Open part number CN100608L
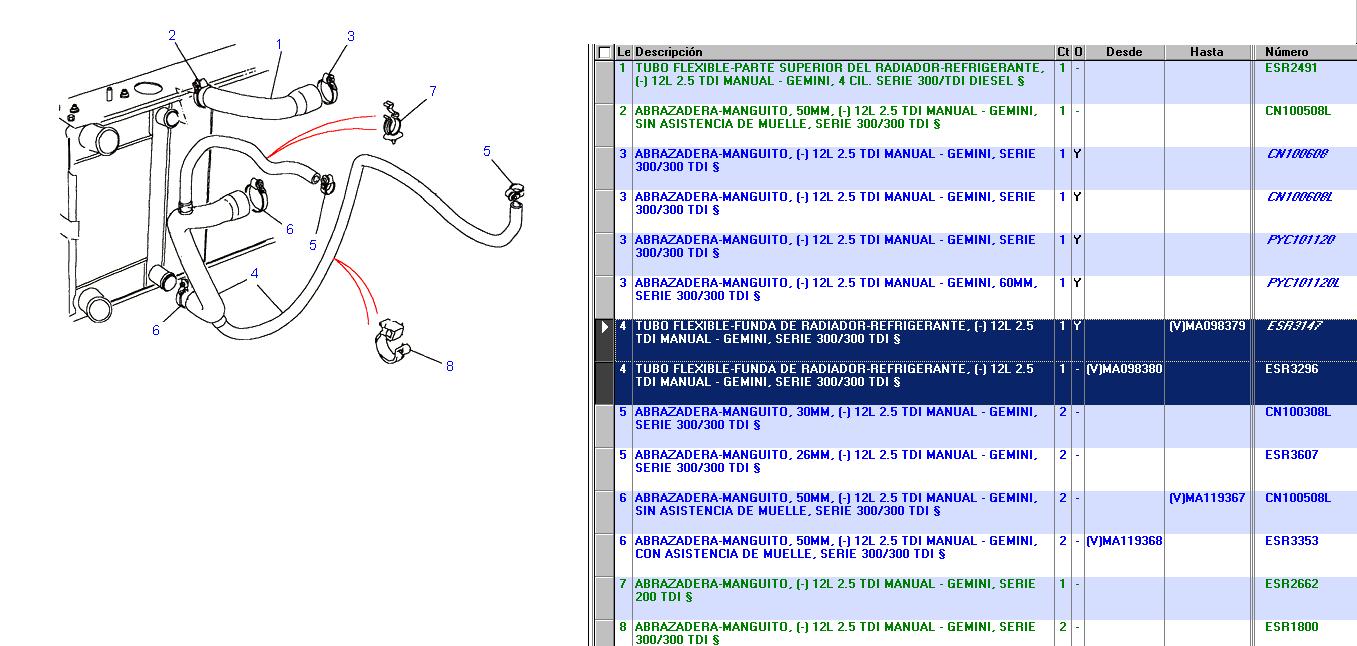1357x646 pixels. (x=1300, y=197)
